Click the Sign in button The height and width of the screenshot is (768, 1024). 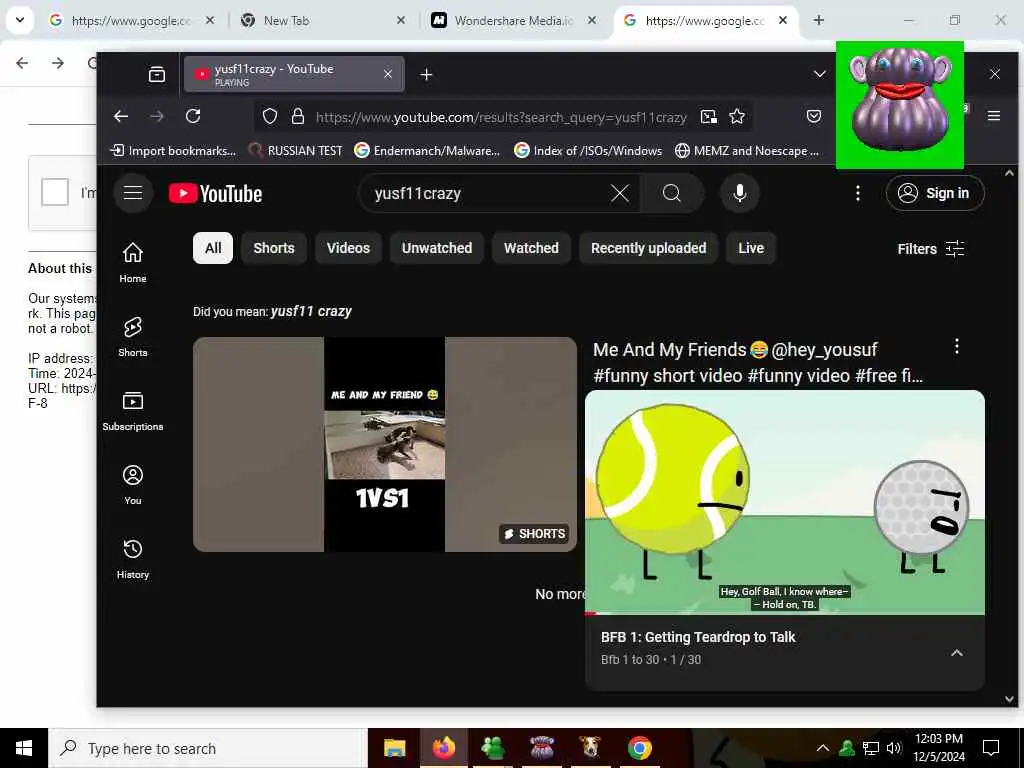[x=935, y=193]
